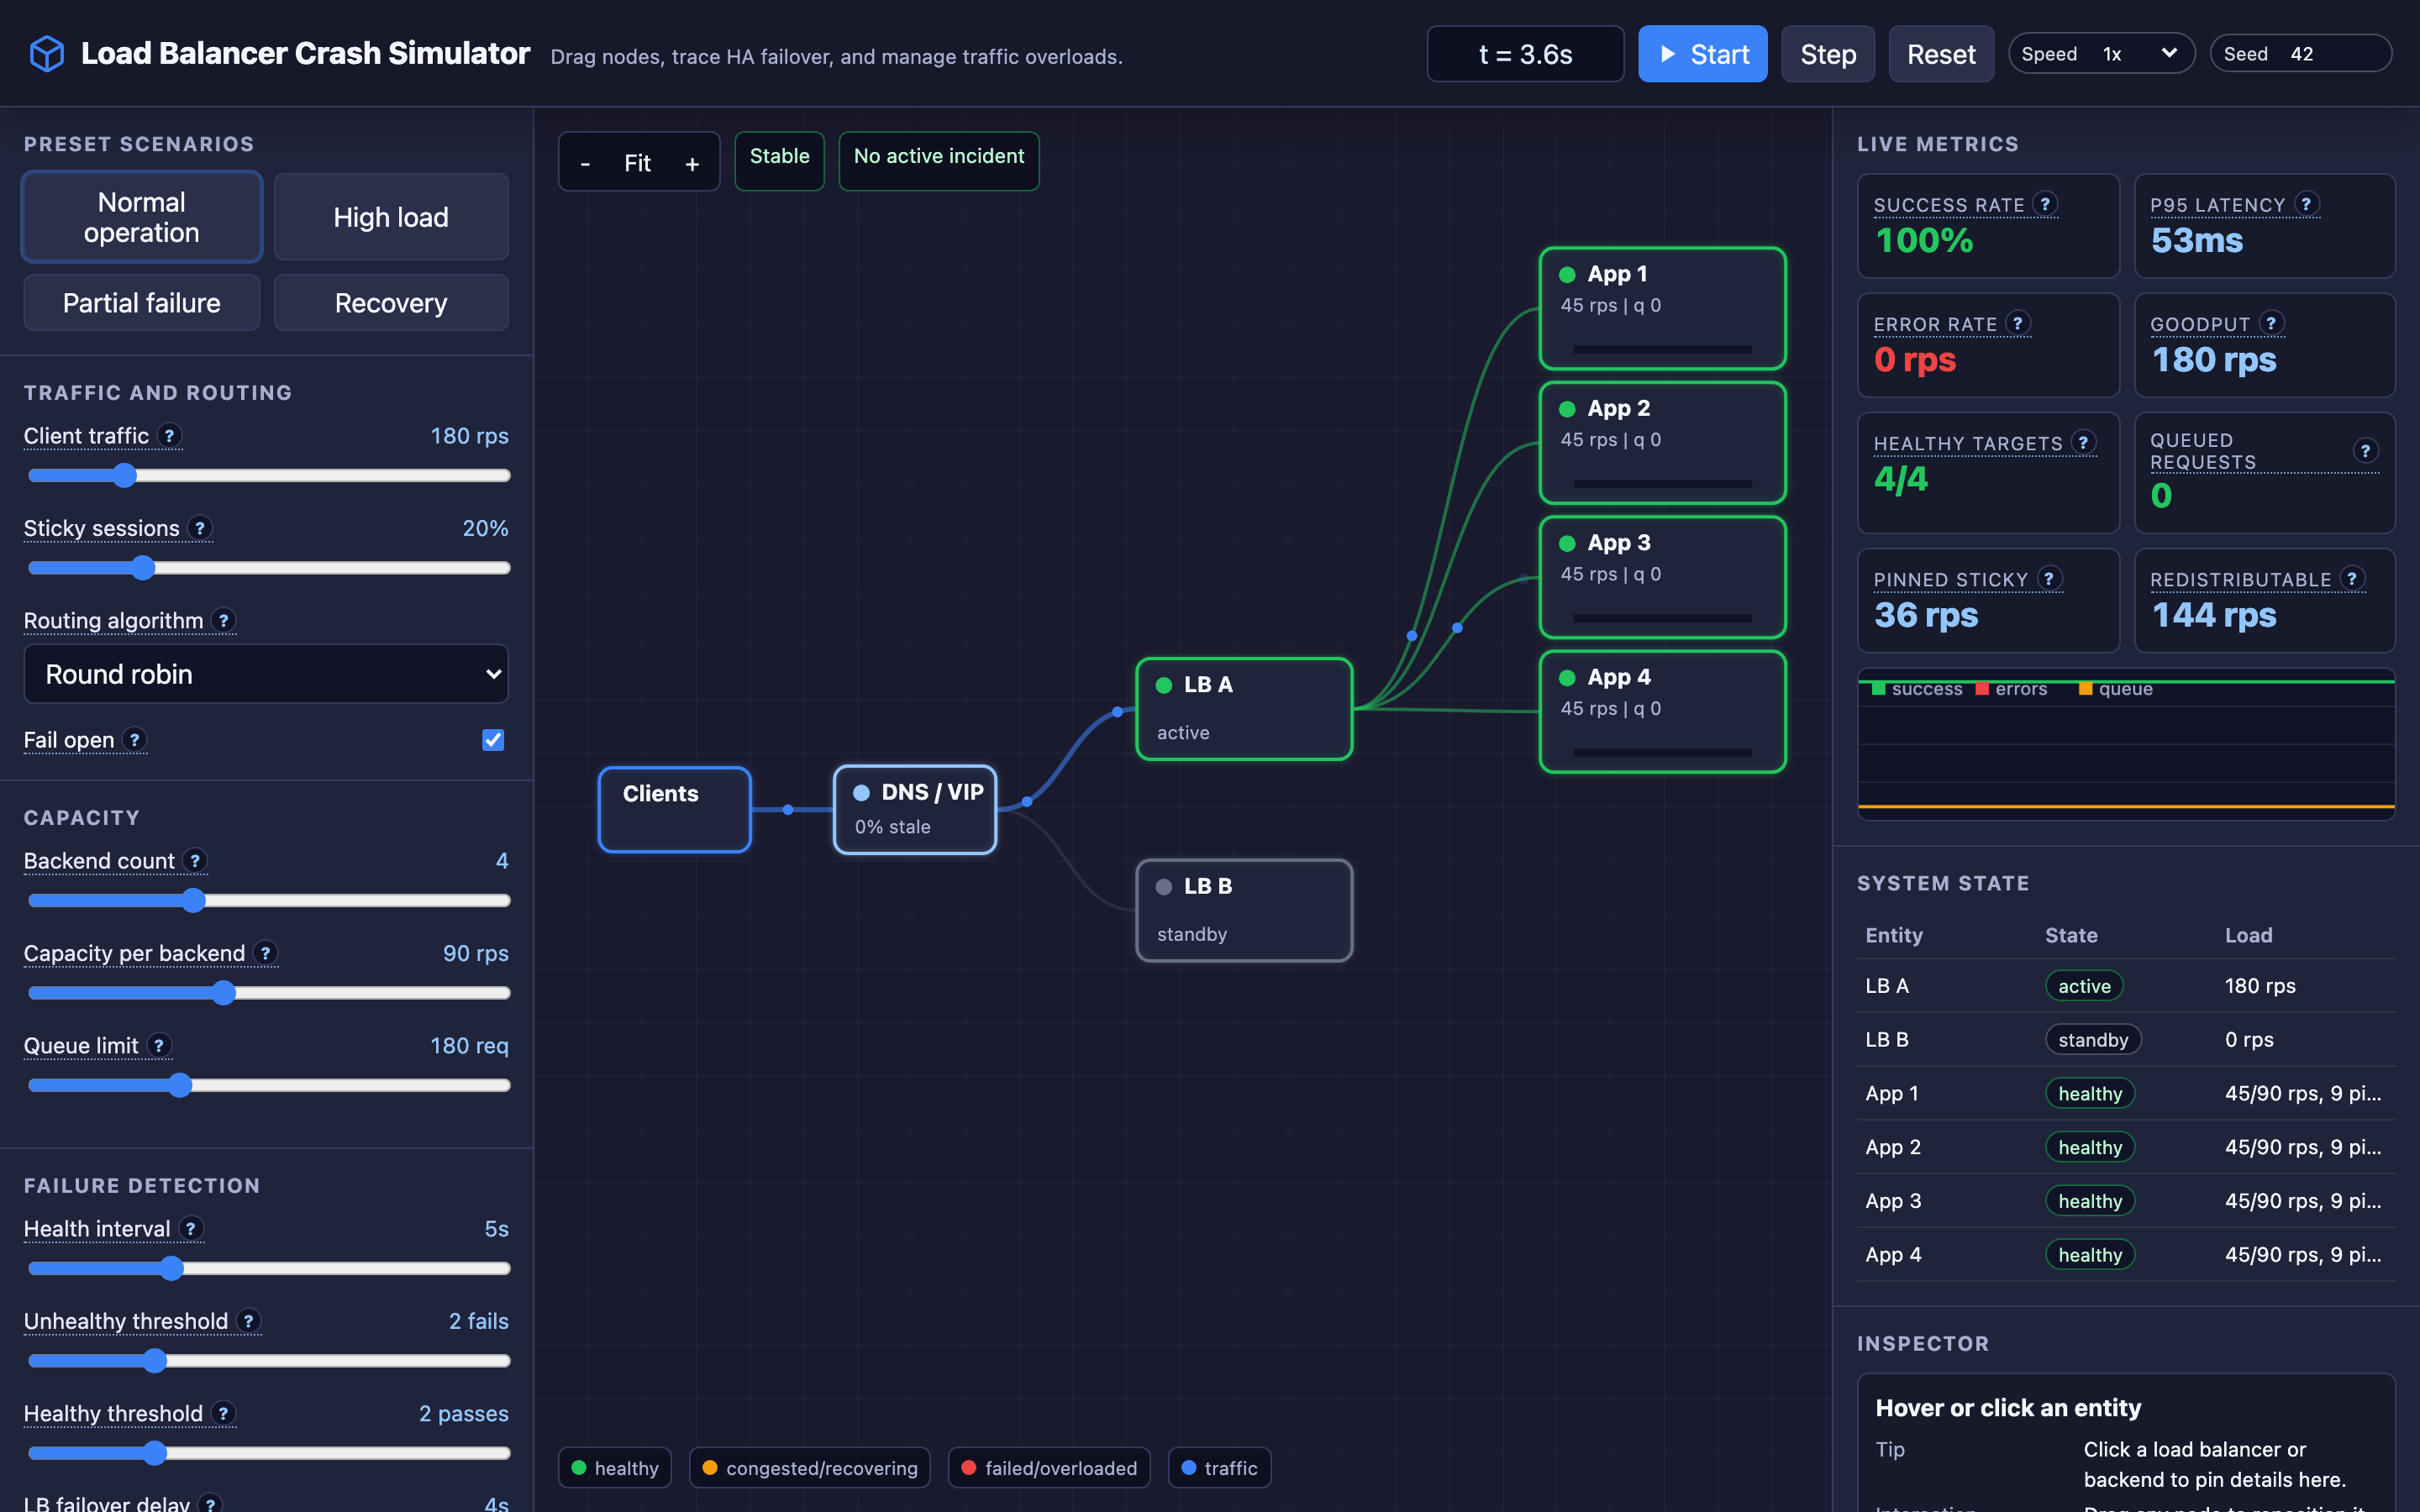Screen dimensions: 2420x1512
Task: Click Queued Requests help icon
Action: (x=2365, y=451)
